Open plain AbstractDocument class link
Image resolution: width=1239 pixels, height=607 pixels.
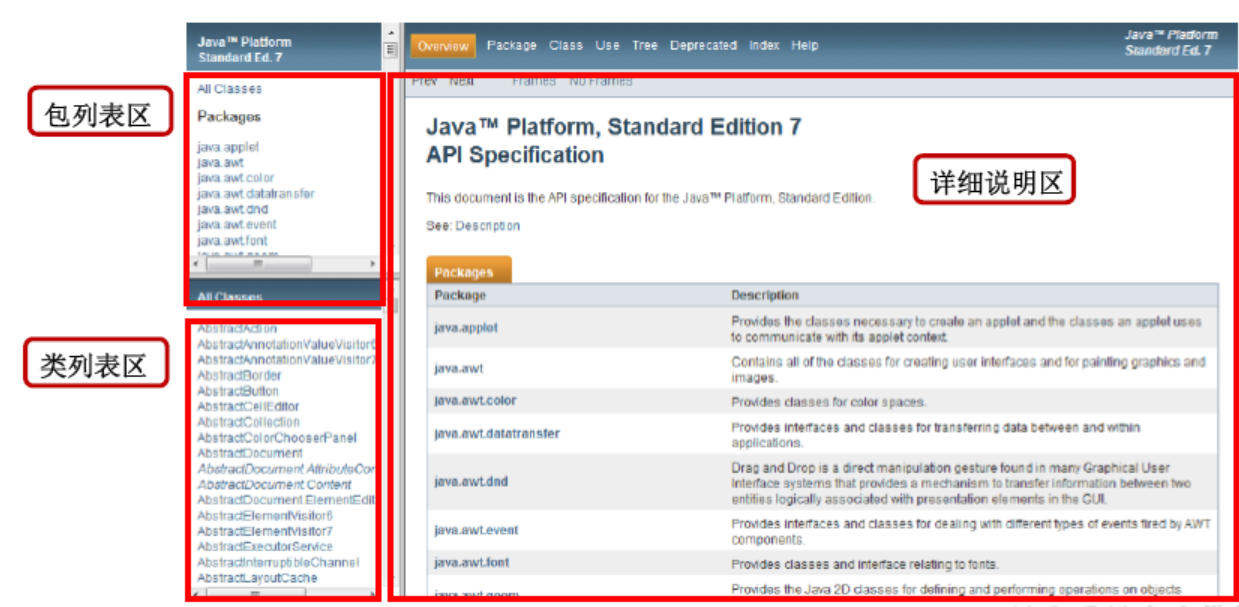tap(249, 453)
